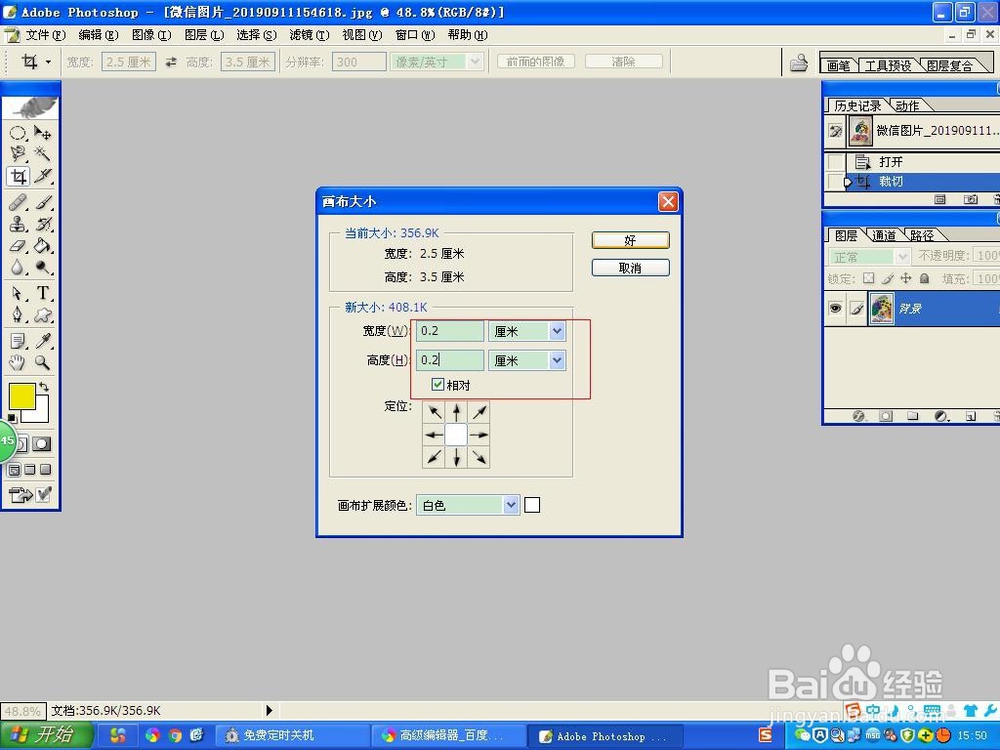Select the Slice tool
The height and width of the screenshot is (750, 1000).
coord(42,176)
